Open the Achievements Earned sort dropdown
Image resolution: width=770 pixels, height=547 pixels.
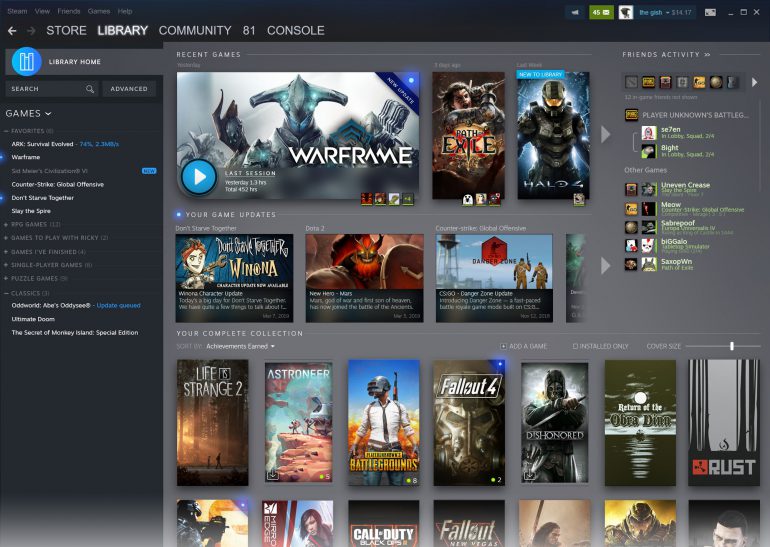click(240, 347)
